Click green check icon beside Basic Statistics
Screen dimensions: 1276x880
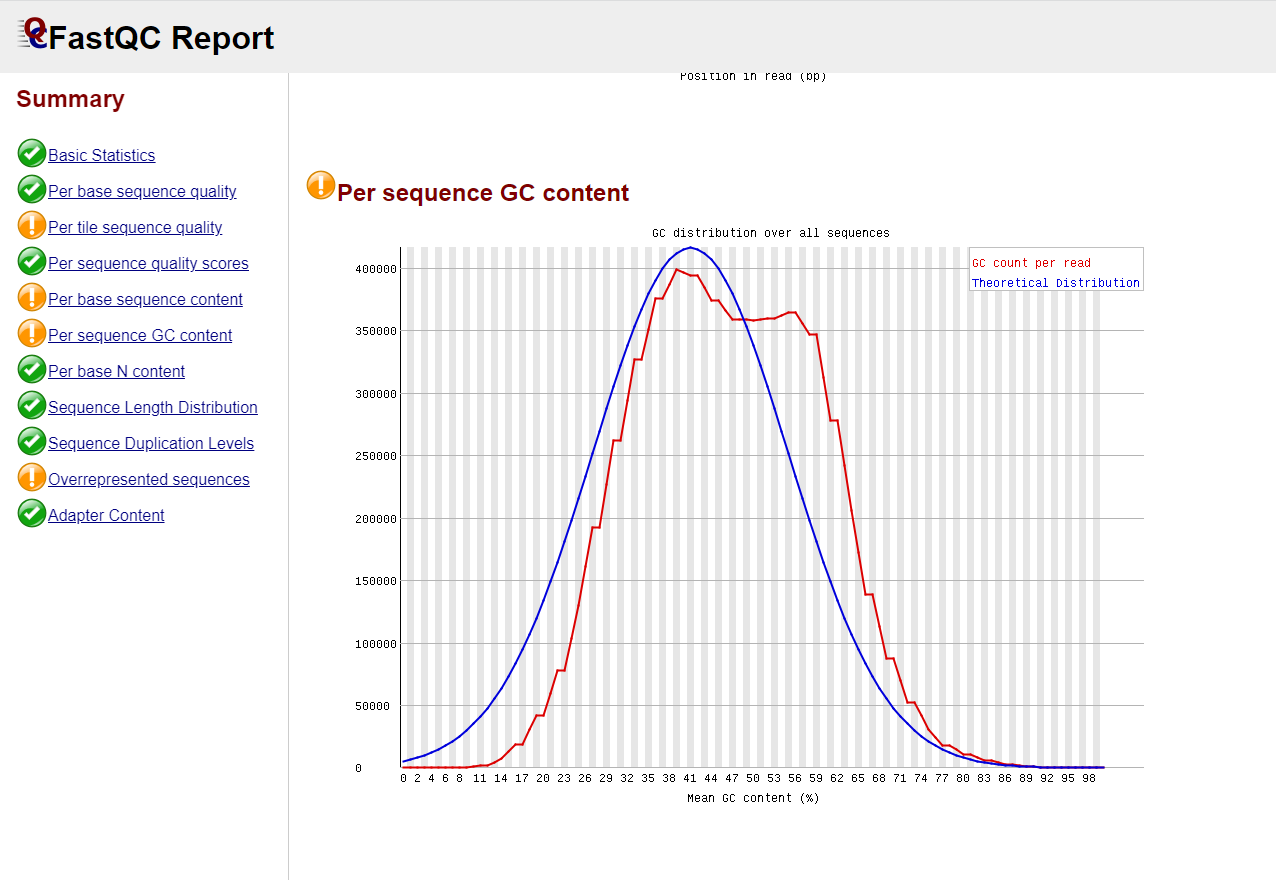[32, 154]
